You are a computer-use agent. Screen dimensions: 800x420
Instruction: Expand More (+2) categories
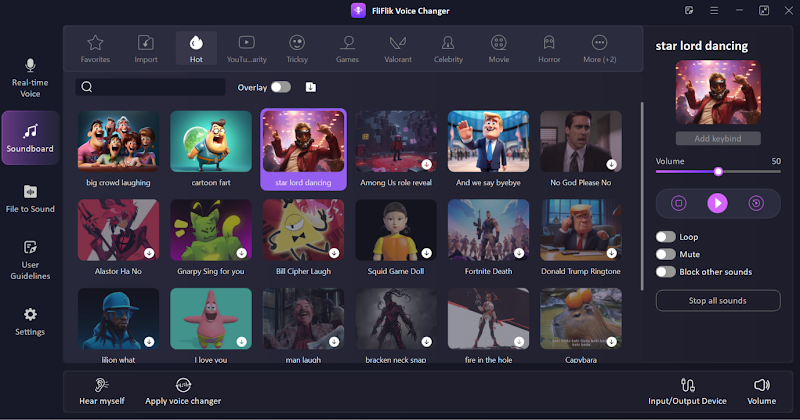click(599, 48)
